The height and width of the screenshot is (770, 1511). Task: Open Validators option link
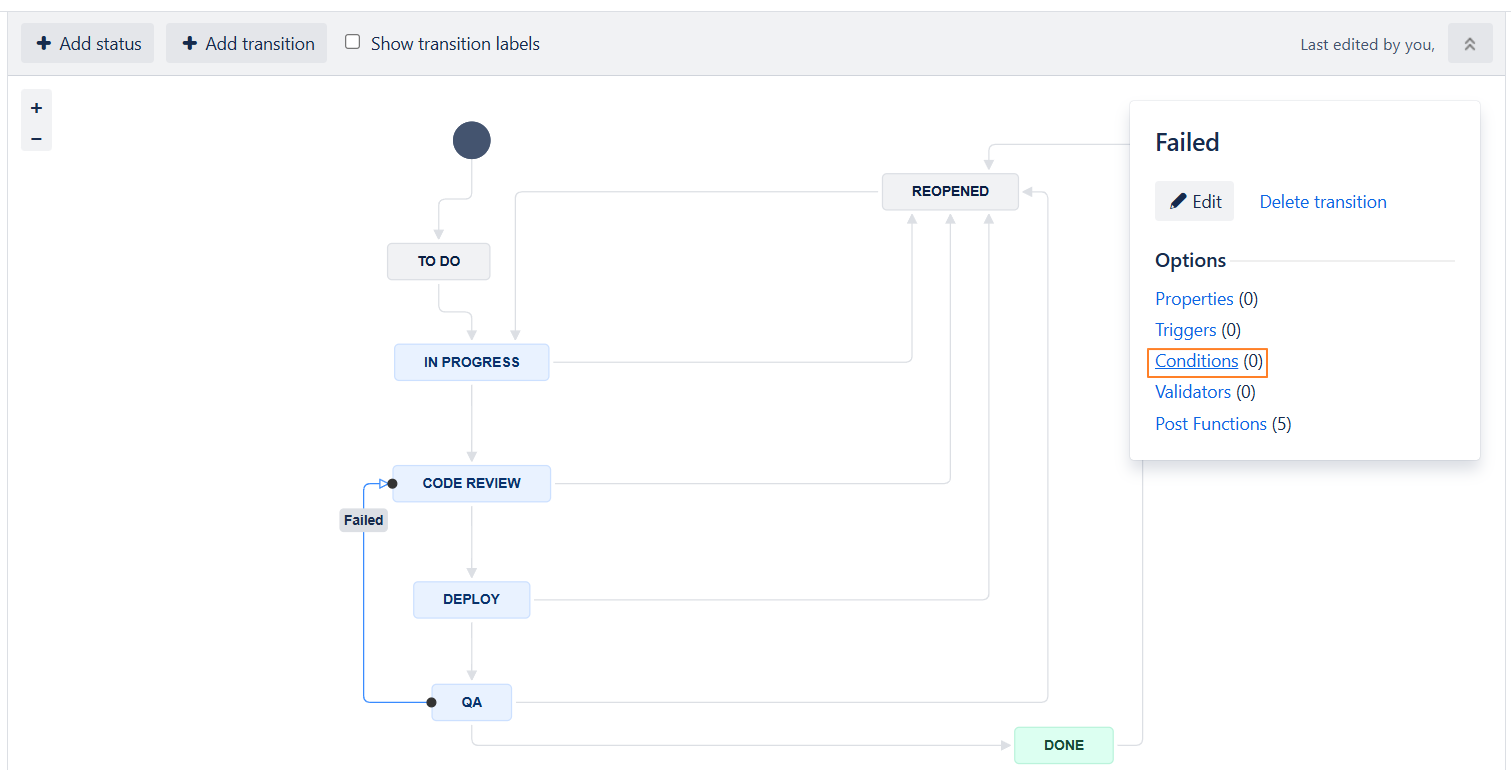click(1192, 392)
